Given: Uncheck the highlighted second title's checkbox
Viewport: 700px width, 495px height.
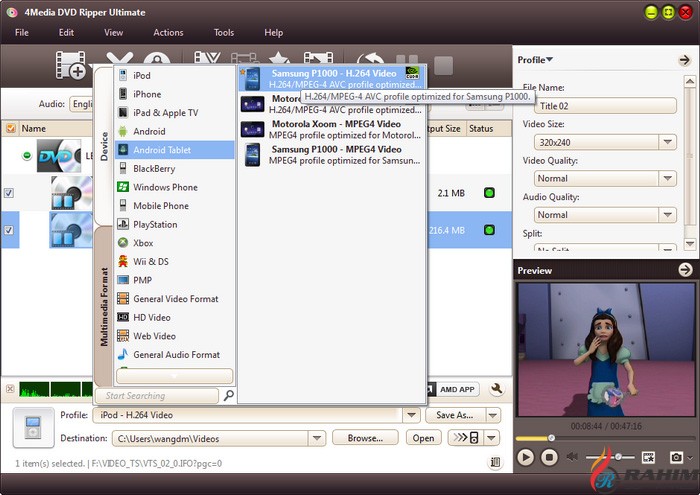Looking at the screenshot, I should coord(9,231).
